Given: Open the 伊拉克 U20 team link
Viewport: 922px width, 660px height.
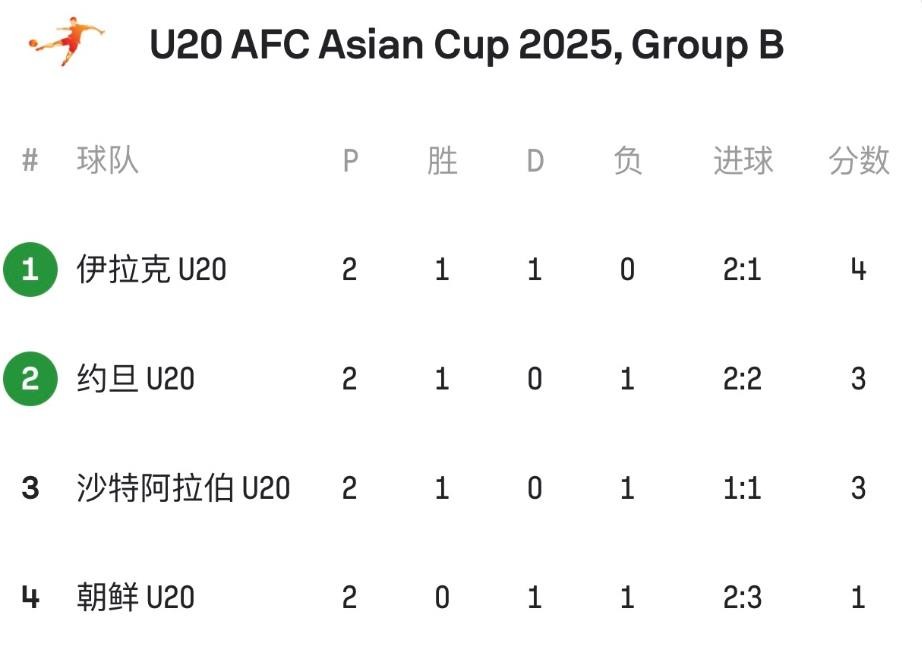Looking at the screenshot, I should point(151,269).
